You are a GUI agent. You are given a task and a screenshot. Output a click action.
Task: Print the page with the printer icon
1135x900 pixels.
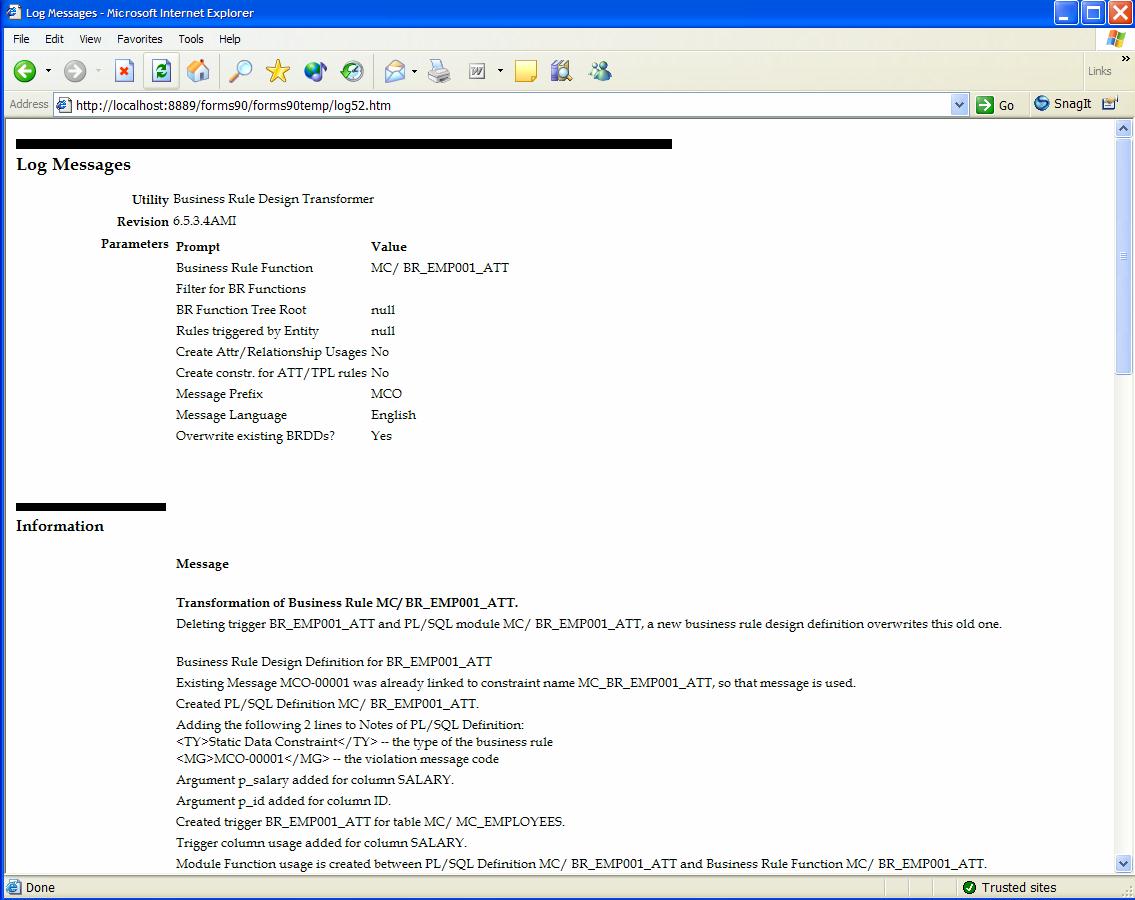[439, 71]
